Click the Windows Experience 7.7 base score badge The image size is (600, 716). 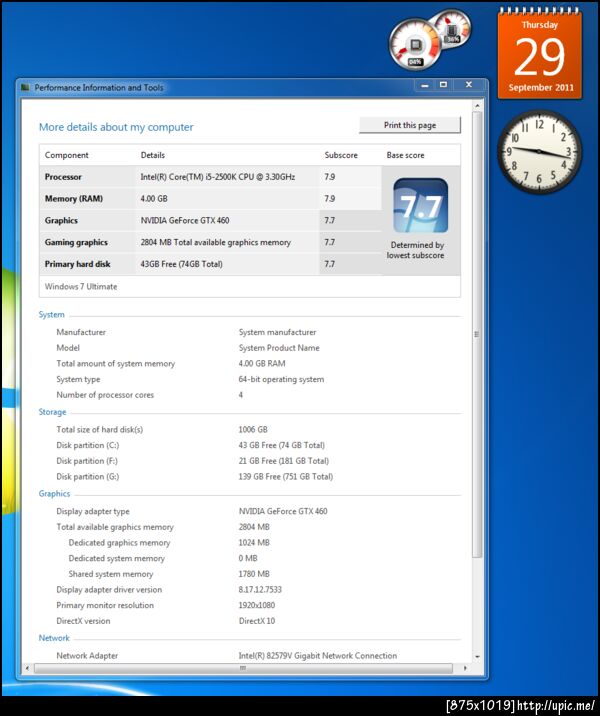pos(421,205)
